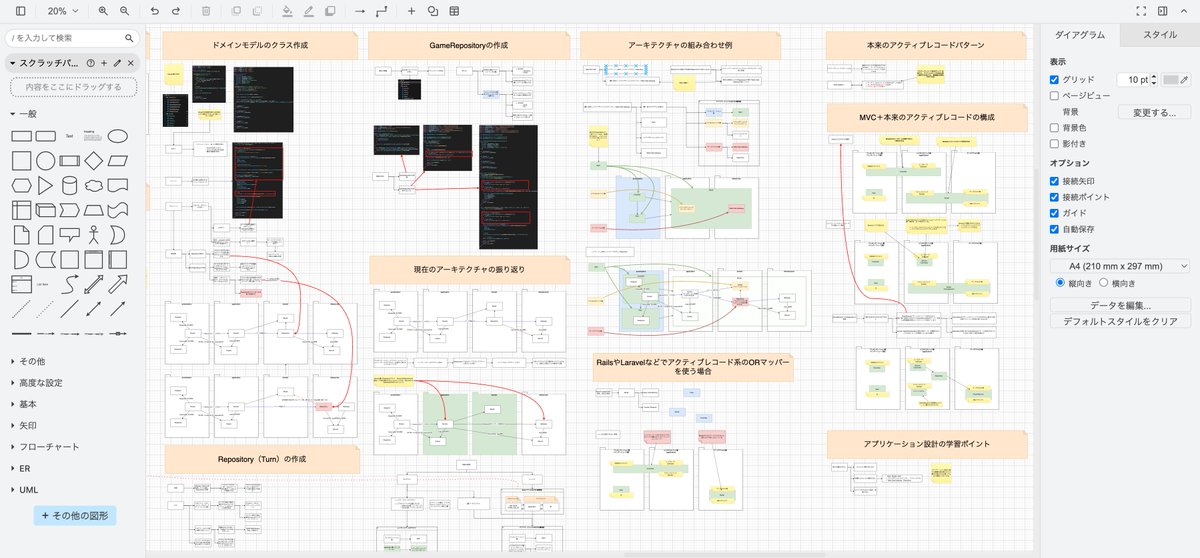This screenshot has width=1200, height=558.
Task: Expand the その他 shapes section
Action: [28, 361]
